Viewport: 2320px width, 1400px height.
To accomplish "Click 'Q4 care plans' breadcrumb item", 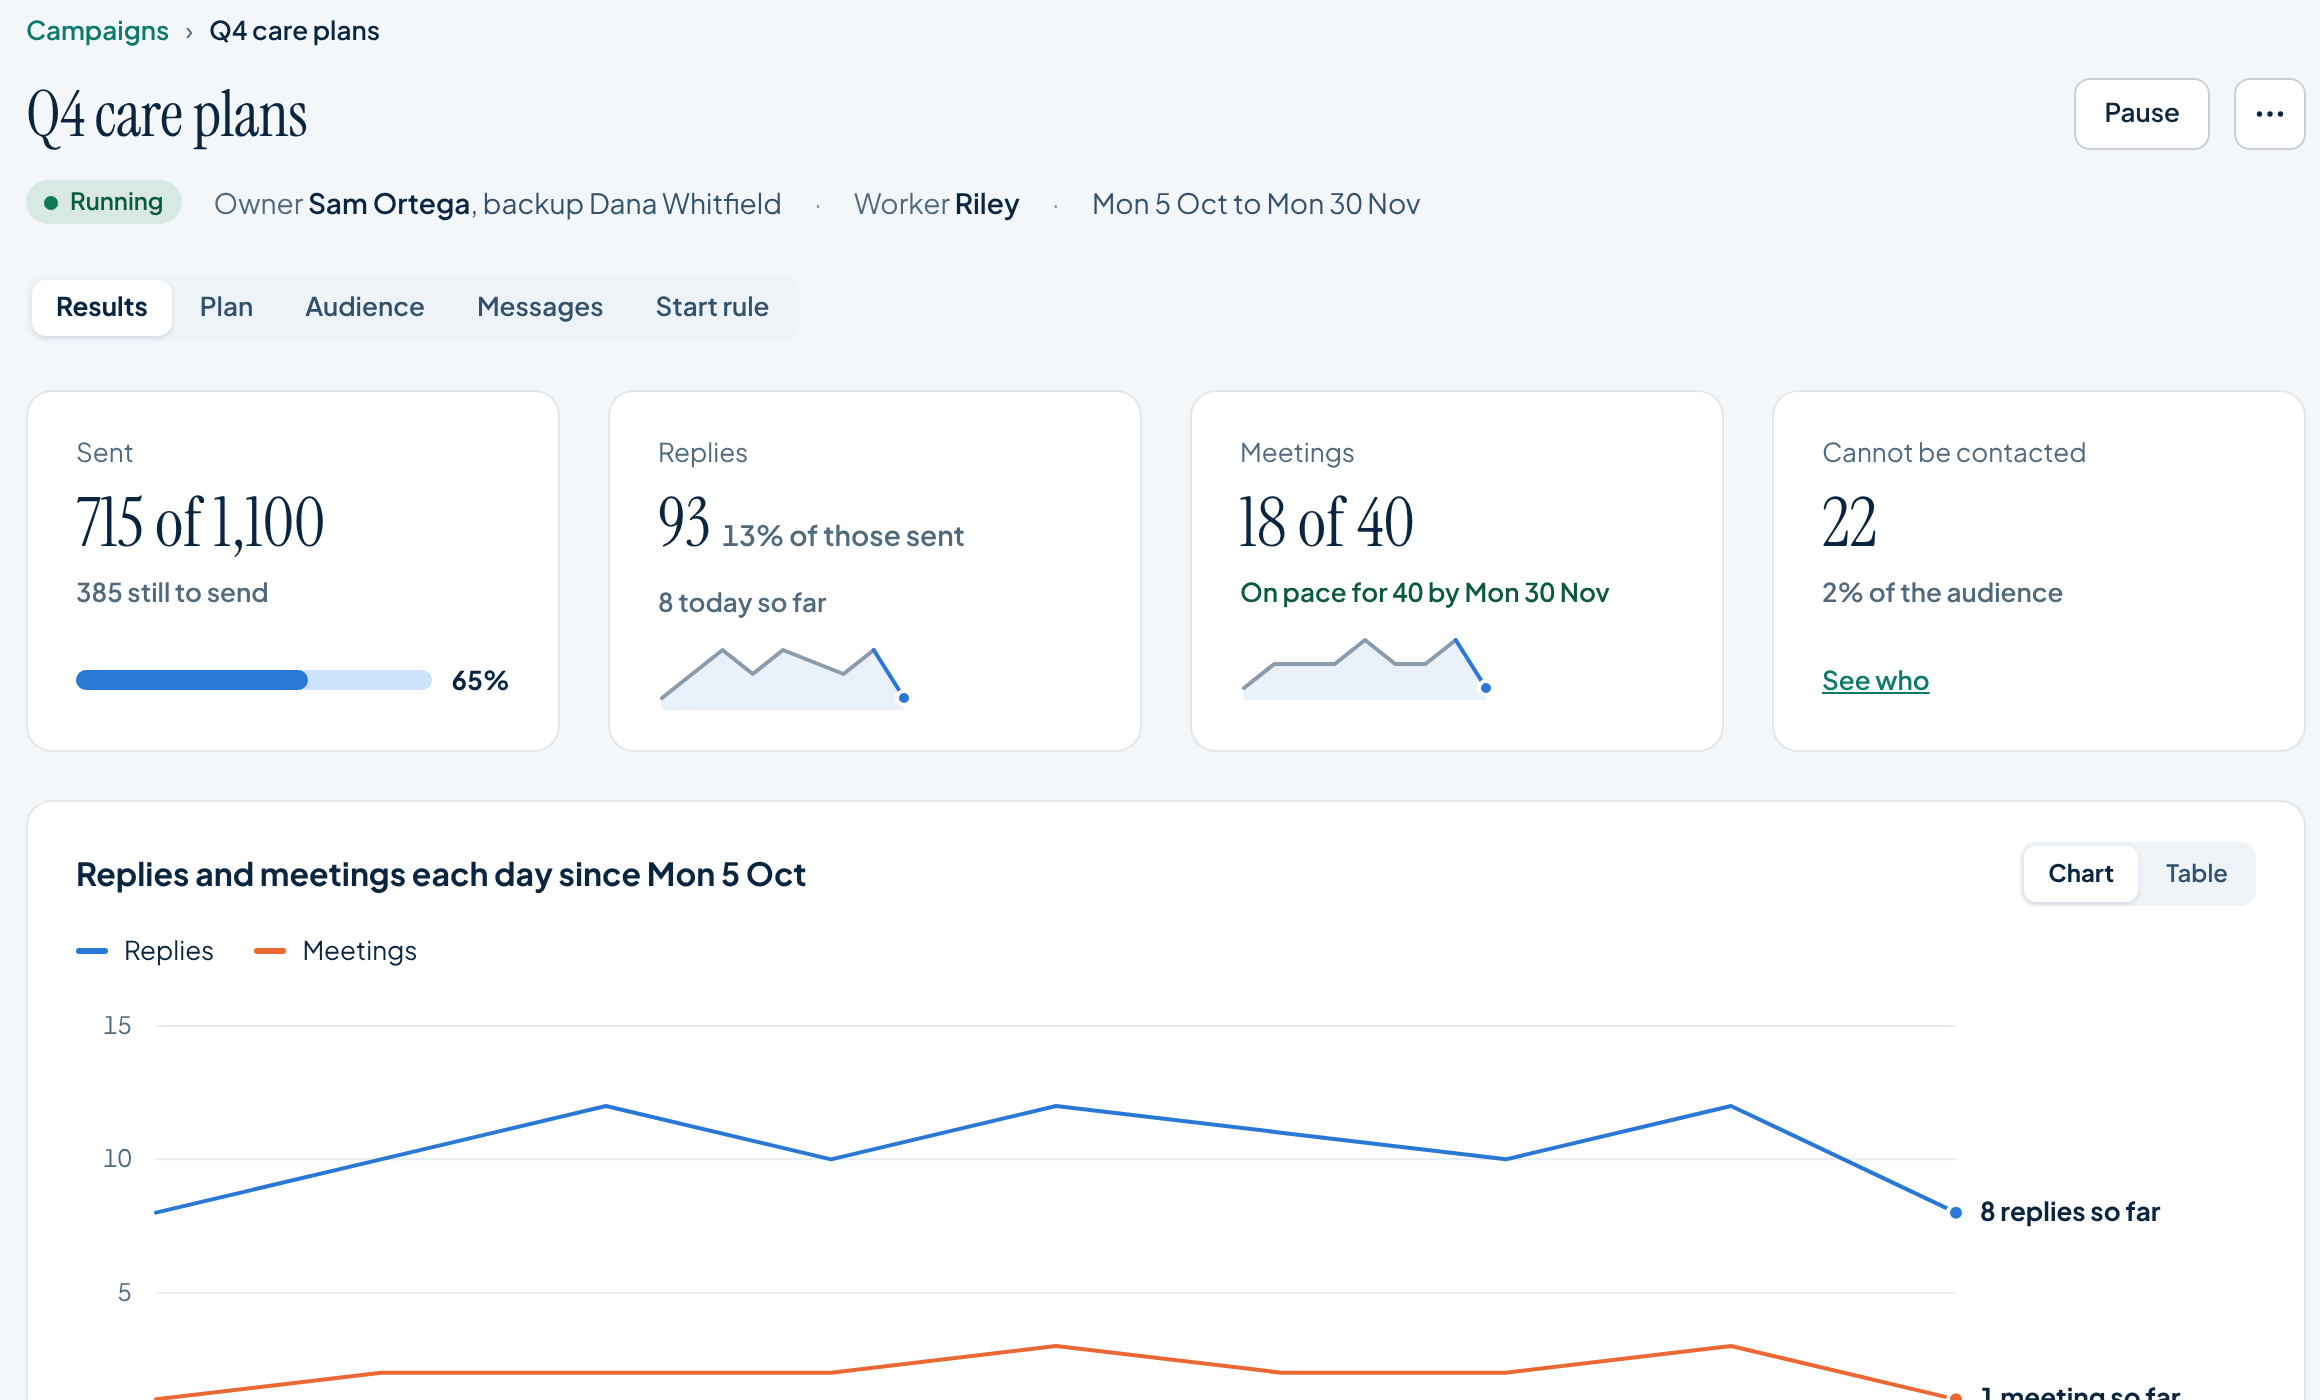I will pyautogui.click(x=294, y=31).
